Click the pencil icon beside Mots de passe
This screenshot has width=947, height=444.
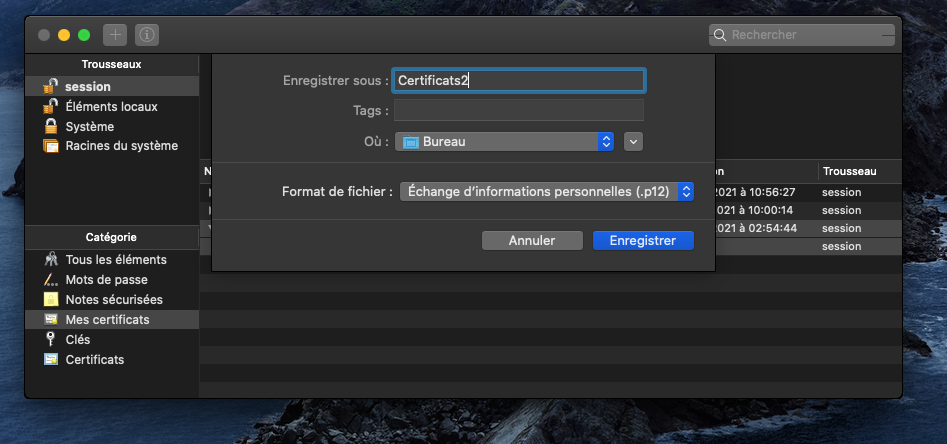click(51, 280)
